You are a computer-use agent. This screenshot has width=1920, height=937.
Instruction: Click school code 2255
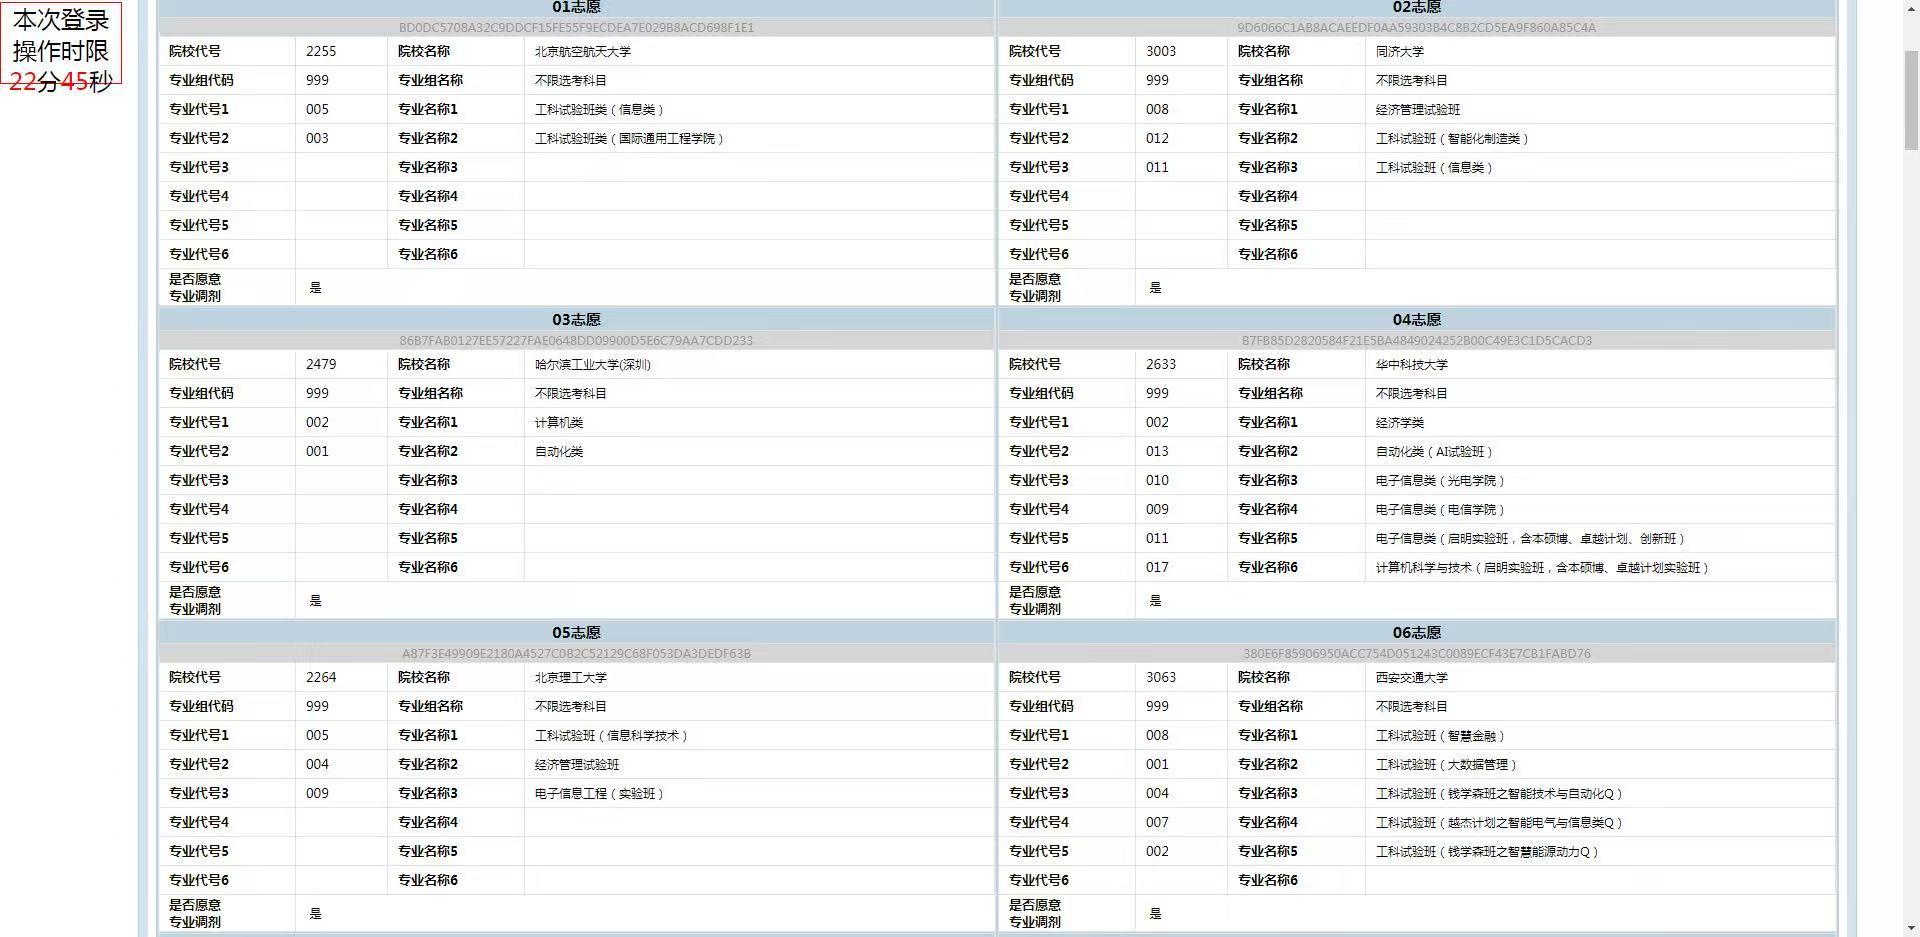click(321, 51)
